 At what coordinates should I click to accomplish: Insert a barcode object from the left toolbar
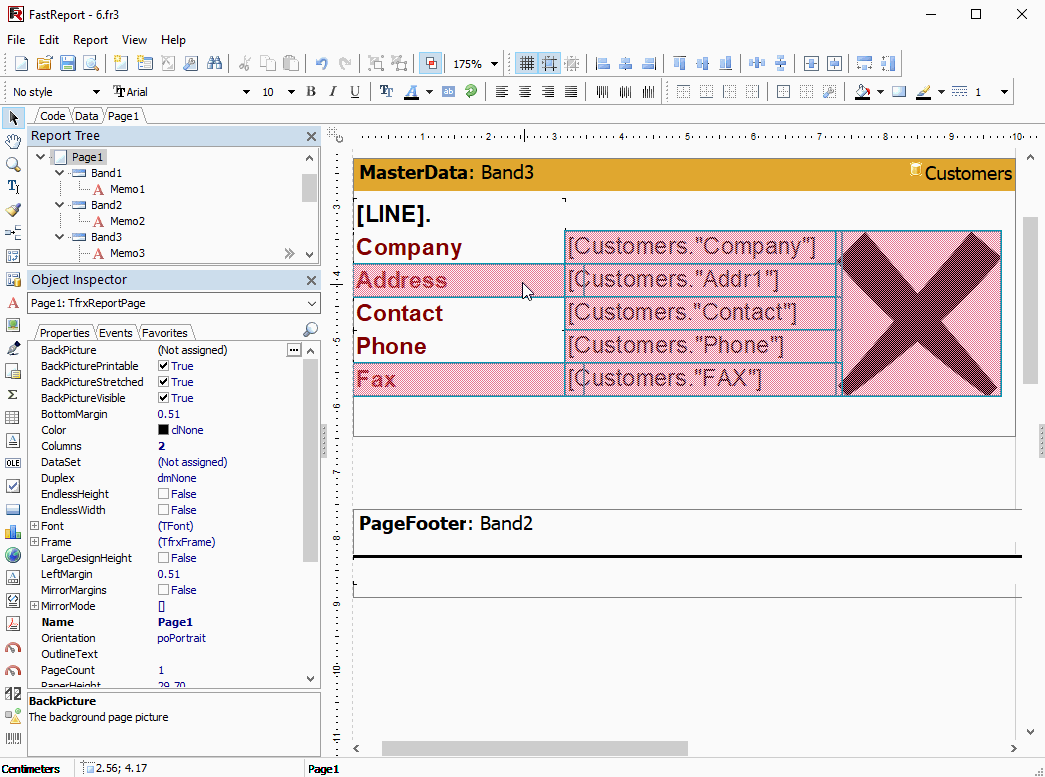coord(13,738)
